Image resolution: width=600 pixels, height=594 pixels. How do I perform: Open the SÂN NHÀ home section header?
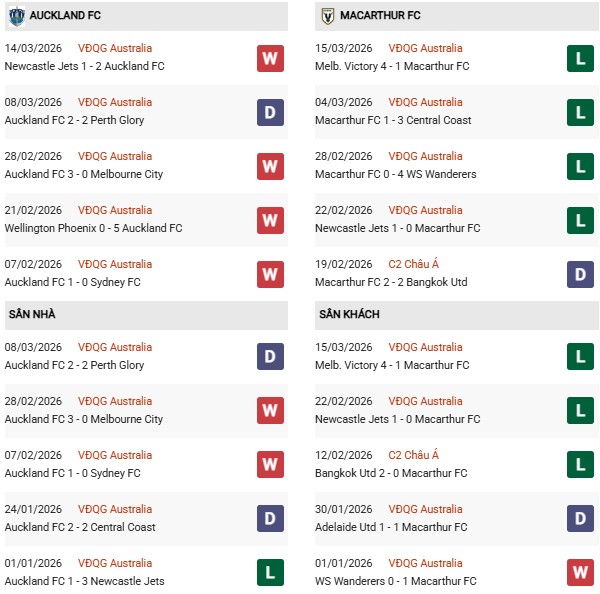(x=33, y=314)
